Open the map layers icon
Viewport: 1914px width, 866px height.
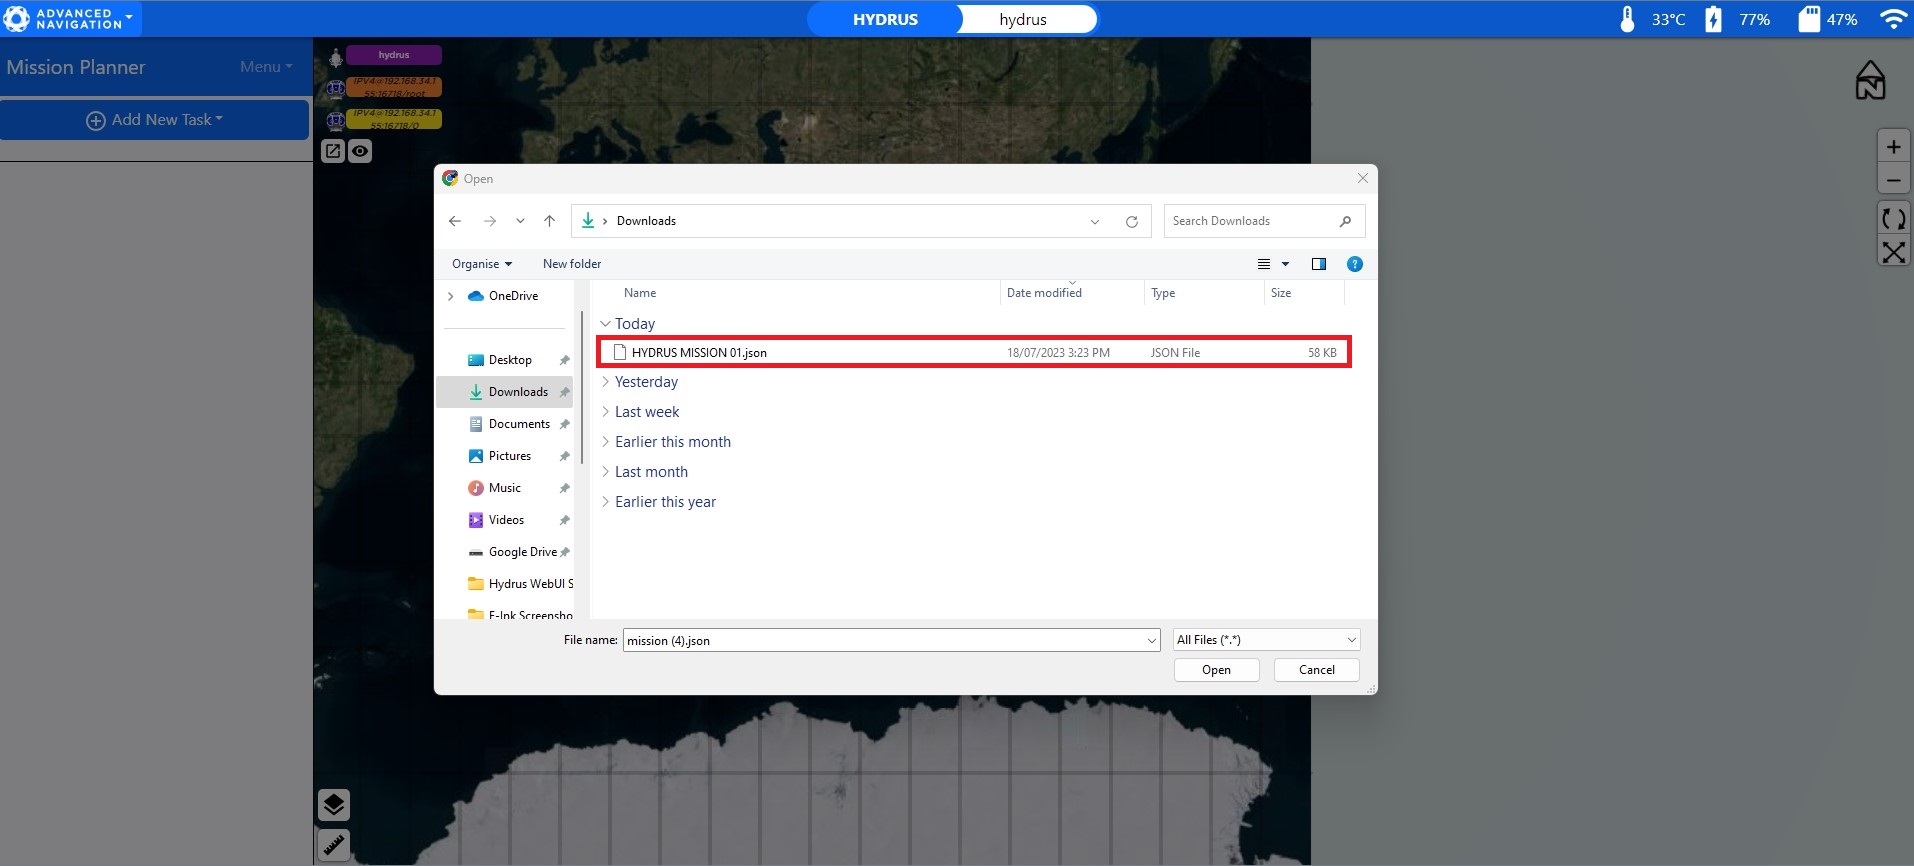(x=334, y=804)
